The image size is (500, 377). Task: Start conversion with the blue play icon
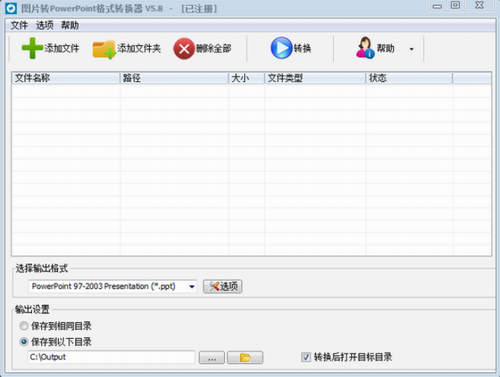coord(281,48)
